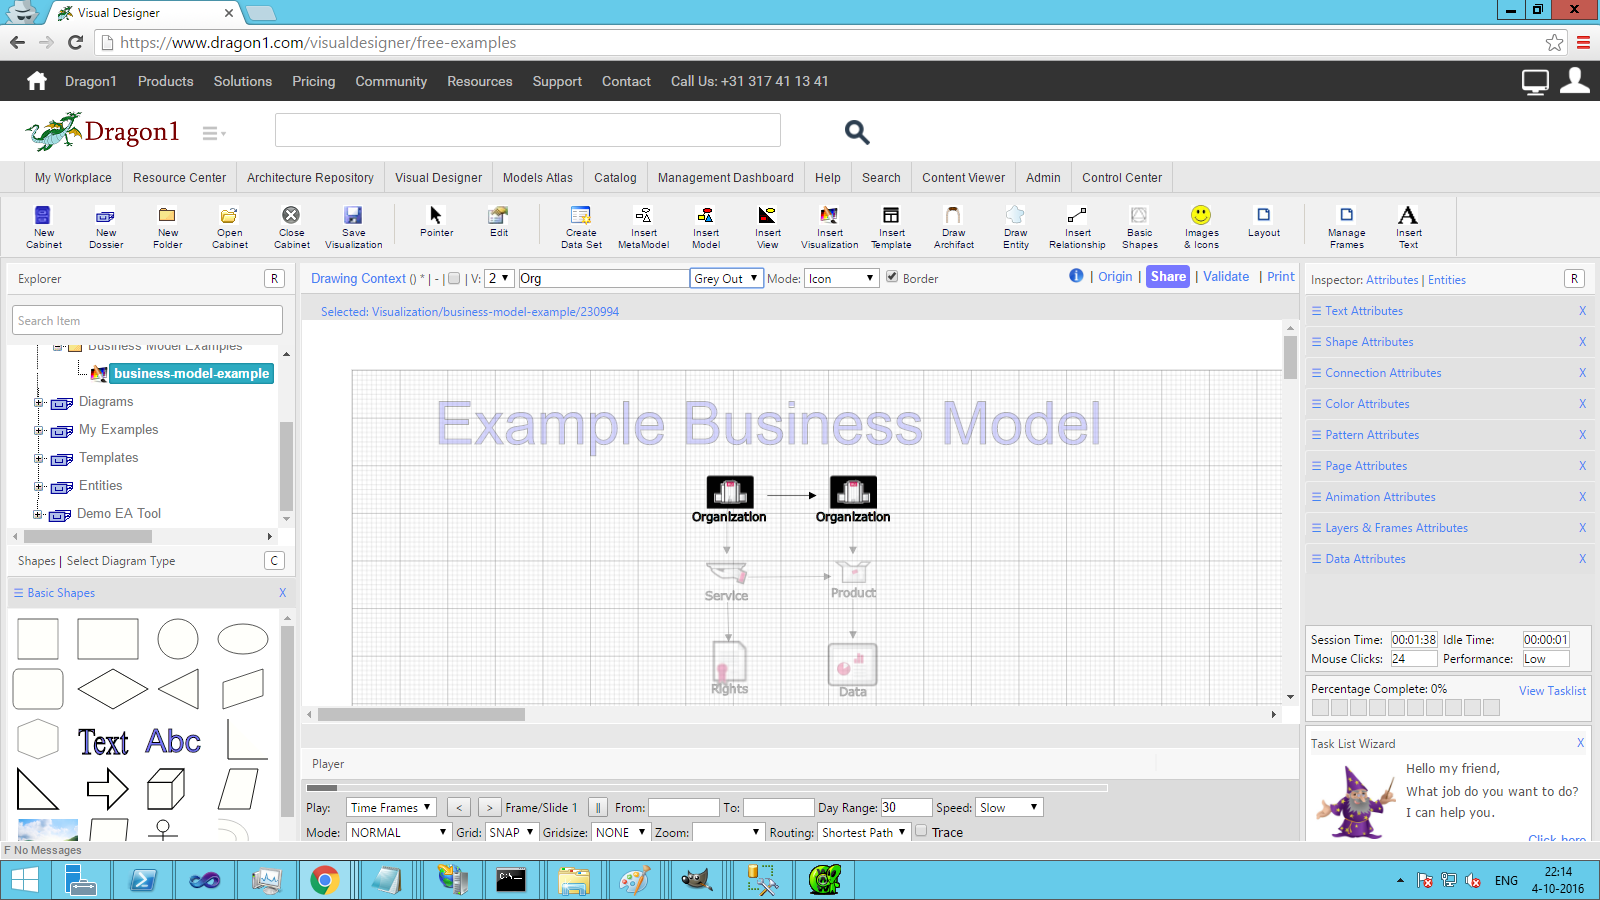The height and width of the screenshot is (900, 1600).
Task: Click the player progress slider bar
Action: tap(707, 788)
